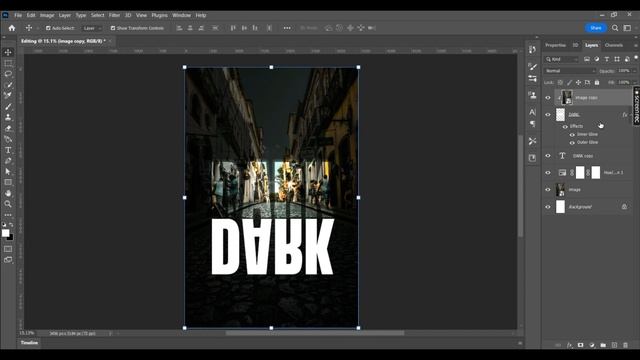Select the Clone Stamp tool
Viewport: 640px width, 360px height.
pos(8,117)
